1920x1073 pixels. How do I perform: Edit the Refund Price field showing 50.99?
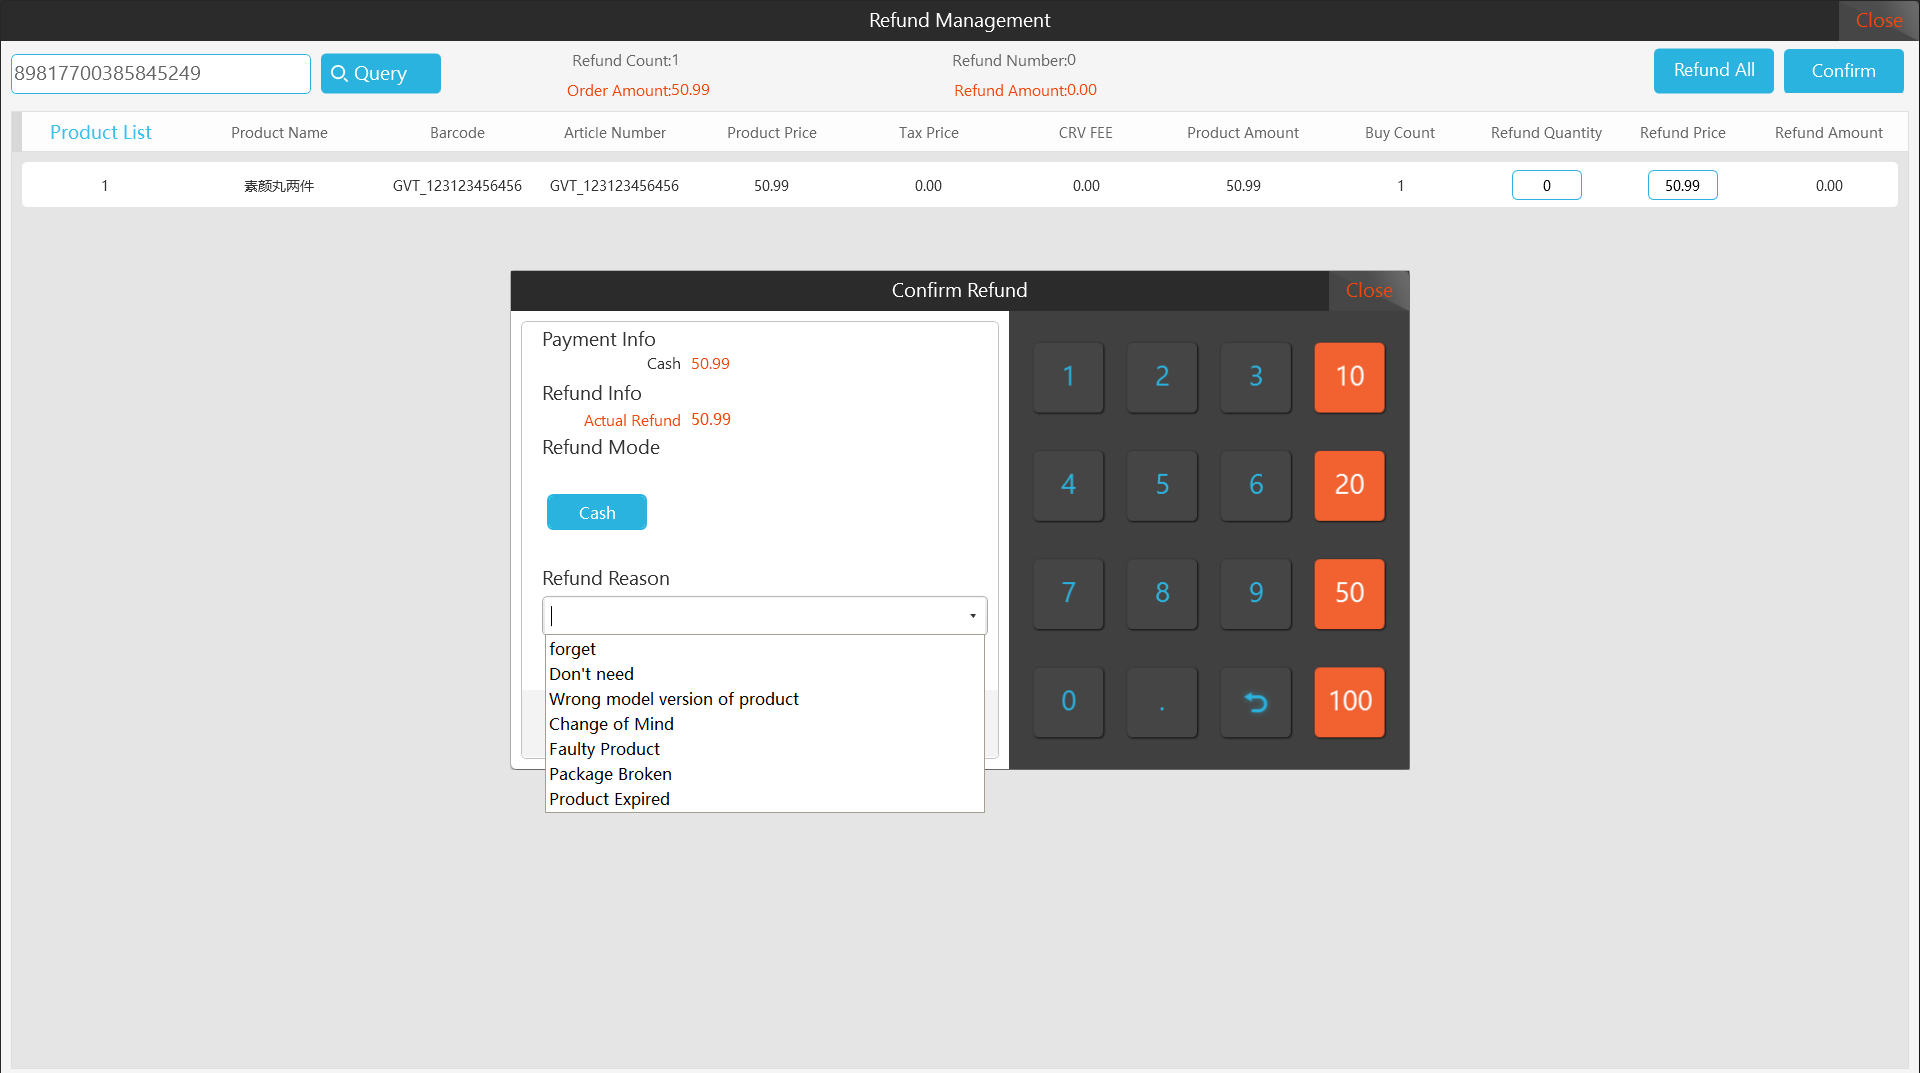1682,185
